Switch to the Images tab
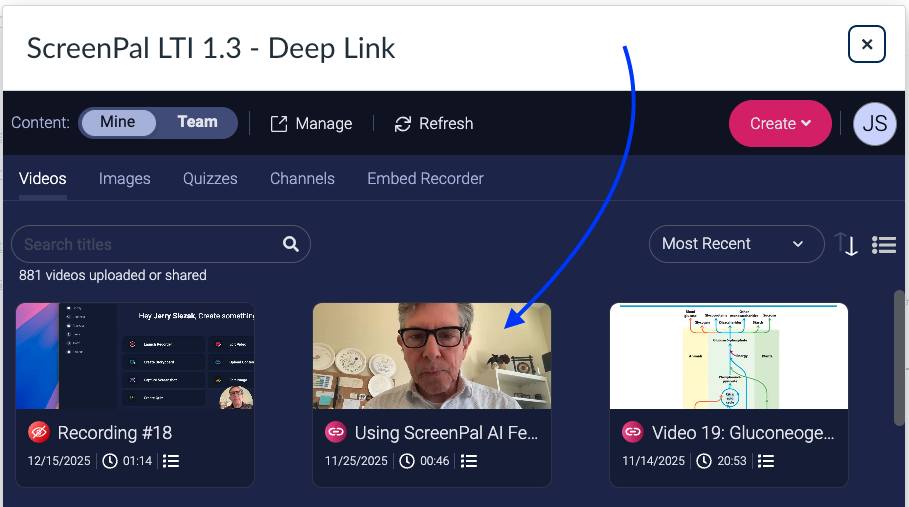The width and height of the screenshot is (909, 507). click(125, 178)
